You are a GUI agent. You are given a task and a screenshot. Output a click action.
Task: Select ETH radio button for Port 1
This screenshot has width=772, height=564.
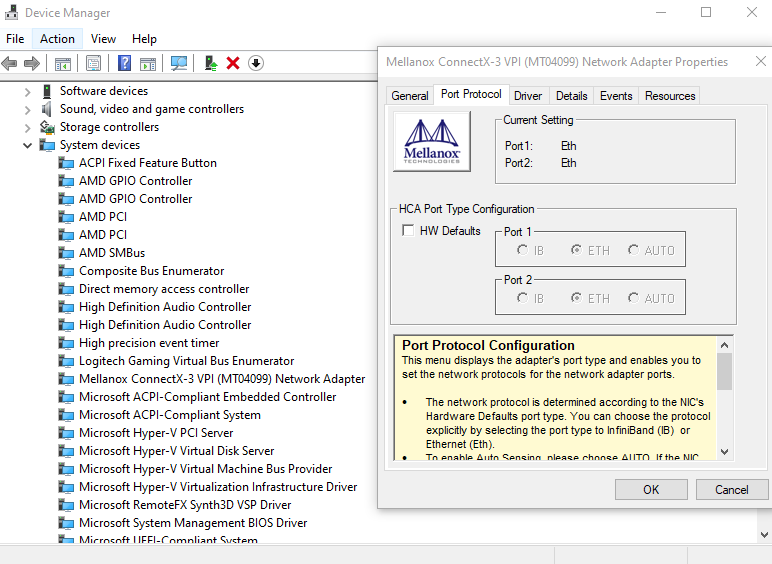(x=576, y=250)
